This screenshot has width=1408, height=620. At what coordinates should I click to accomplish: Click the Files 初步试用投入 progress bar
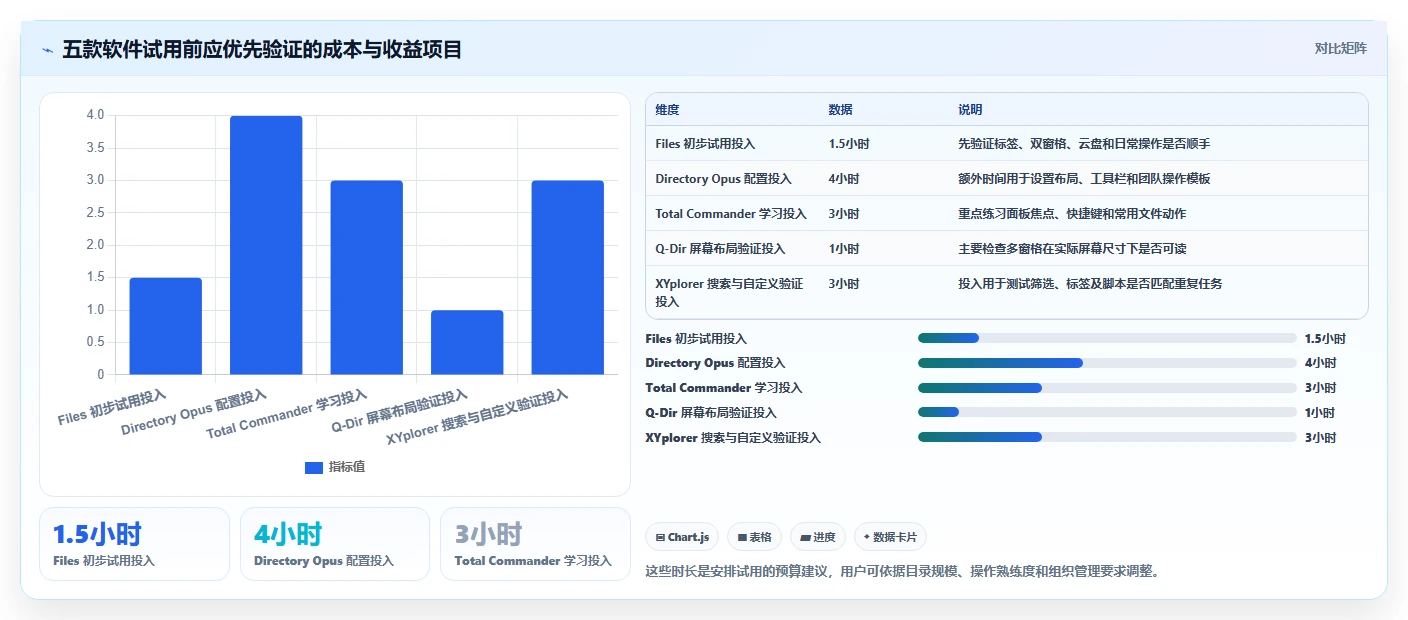[1107, 338]
